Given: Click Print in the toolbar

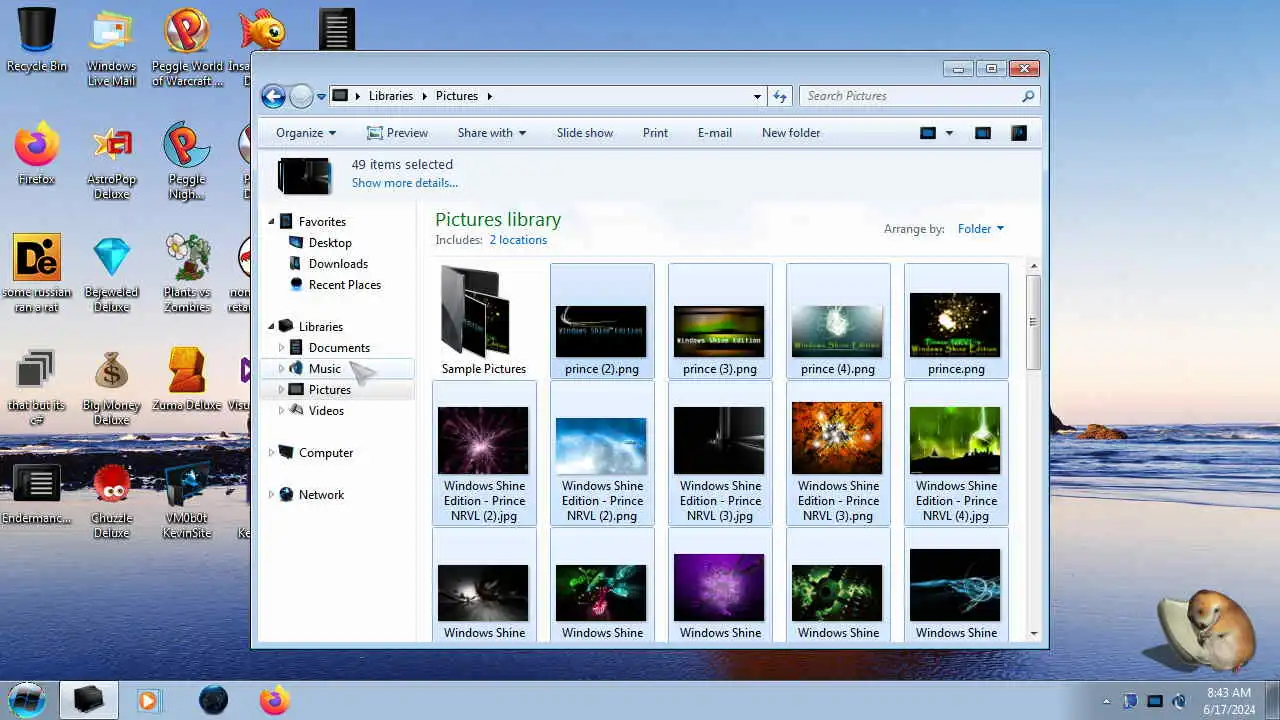Looking at the screenshot, I should [x=655, y=133].
